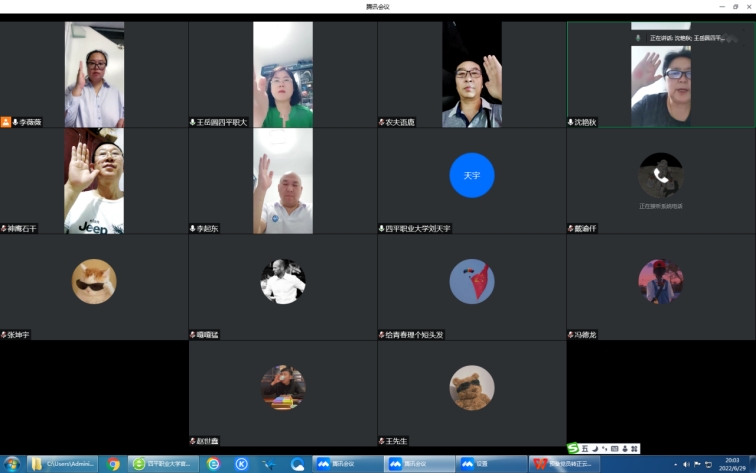
Task: Open the Action Center flag tray icon
Action: point(697,465)
